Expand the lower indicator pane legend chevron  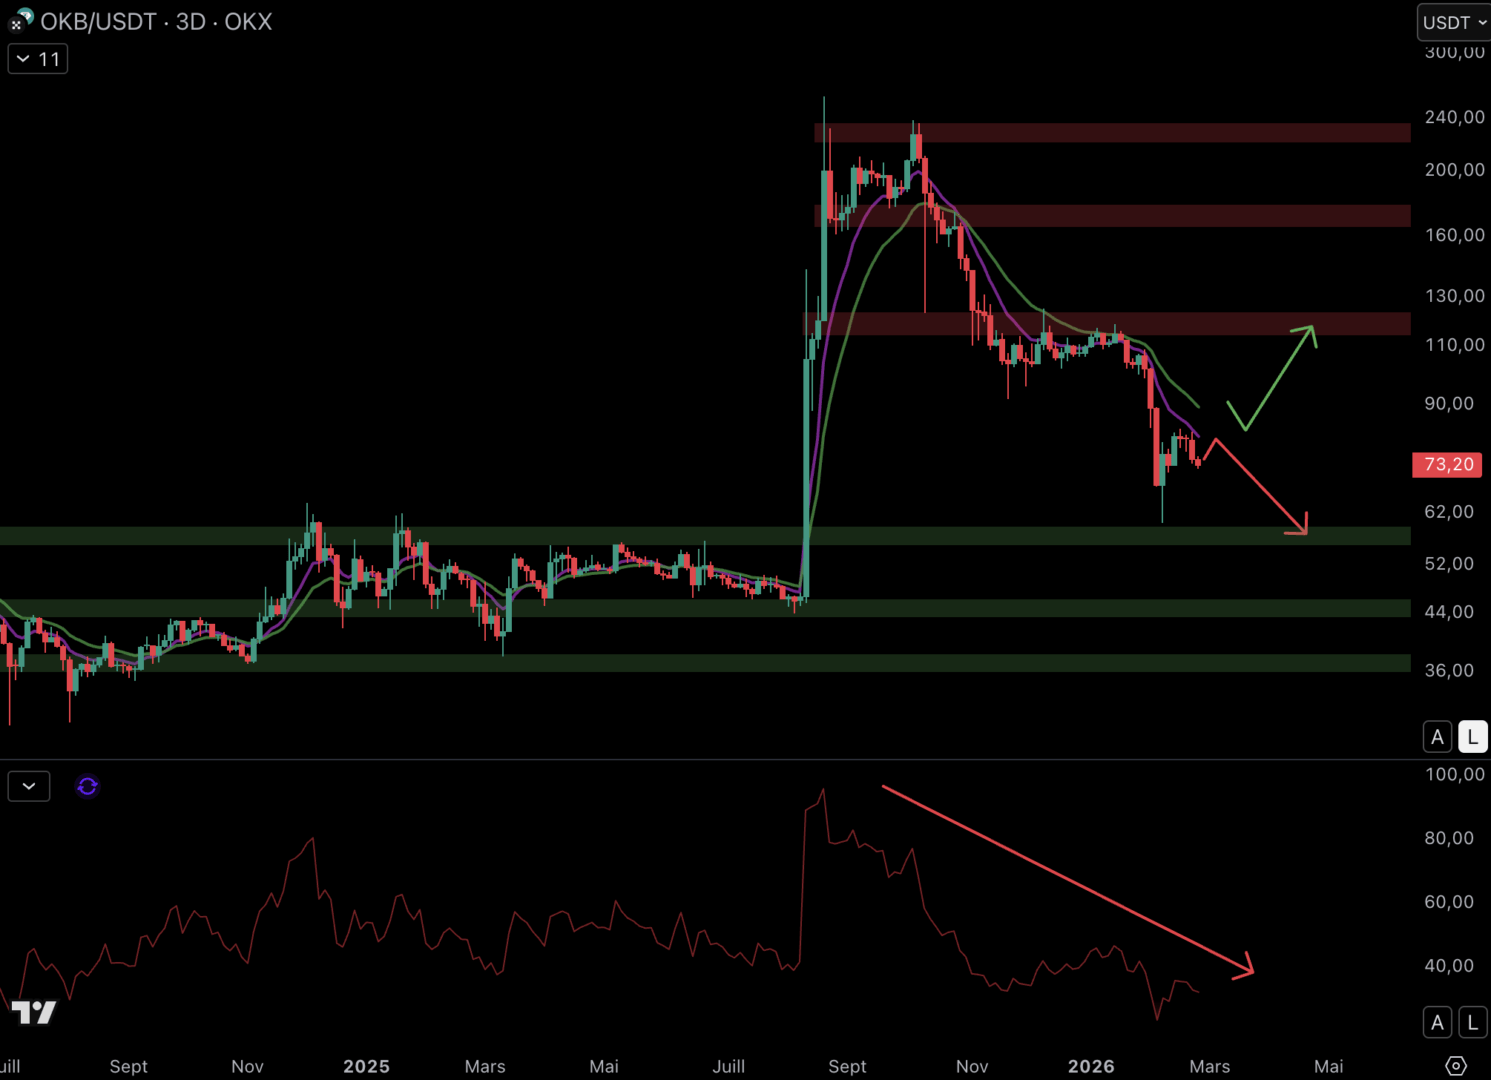29,787
